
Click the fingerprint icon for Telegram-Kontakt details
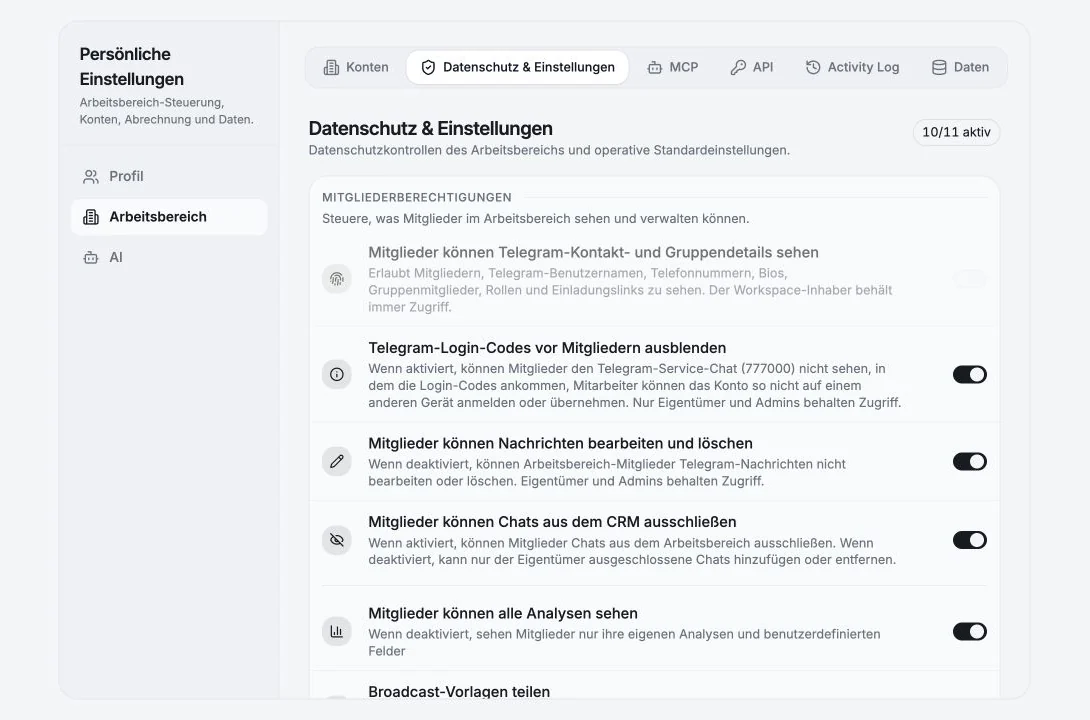pyautogui.click(x=336, y=279)
